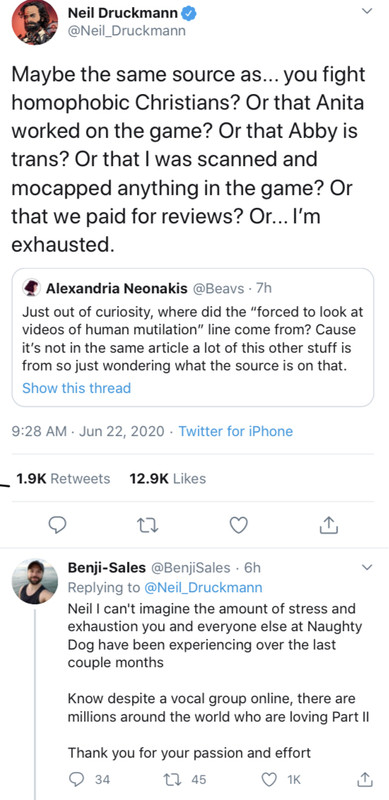Viewport: 389px width, 800px height.
Task: Expand options chevron on Benji-Sales reply
Action: click(367, 567)
